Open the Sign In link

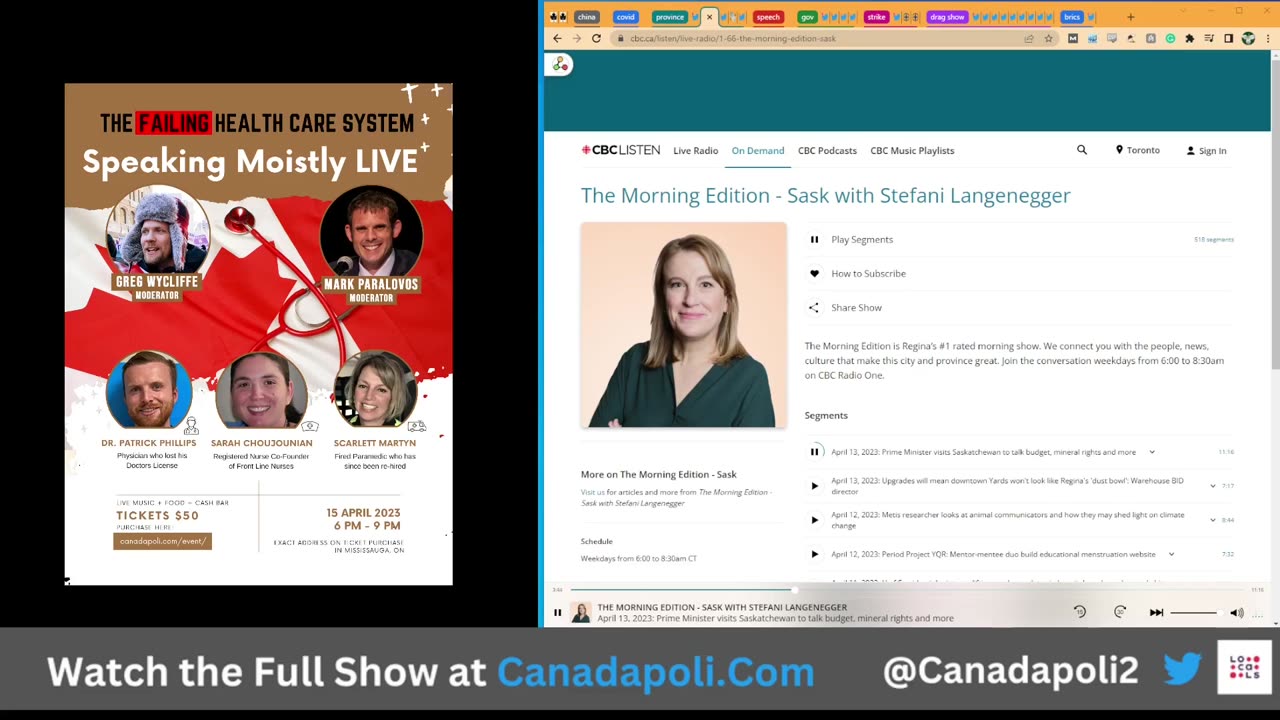(x=1206, y=151)
